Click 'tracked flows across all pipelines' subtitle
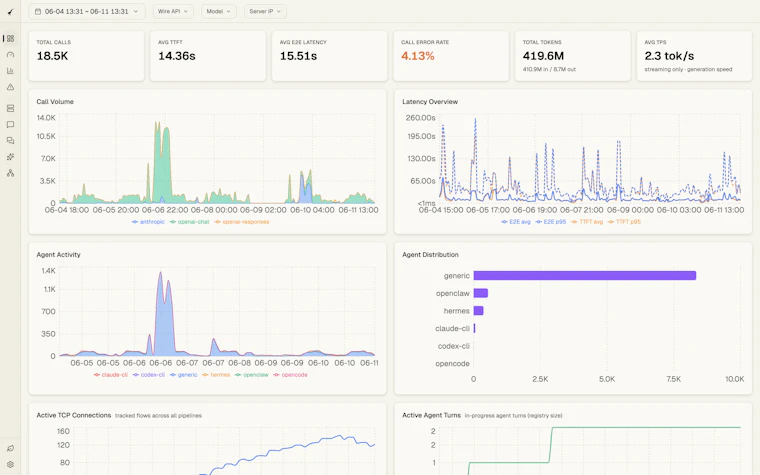The width and height of the screenshot is (760, 475). [x=158, y=416]
